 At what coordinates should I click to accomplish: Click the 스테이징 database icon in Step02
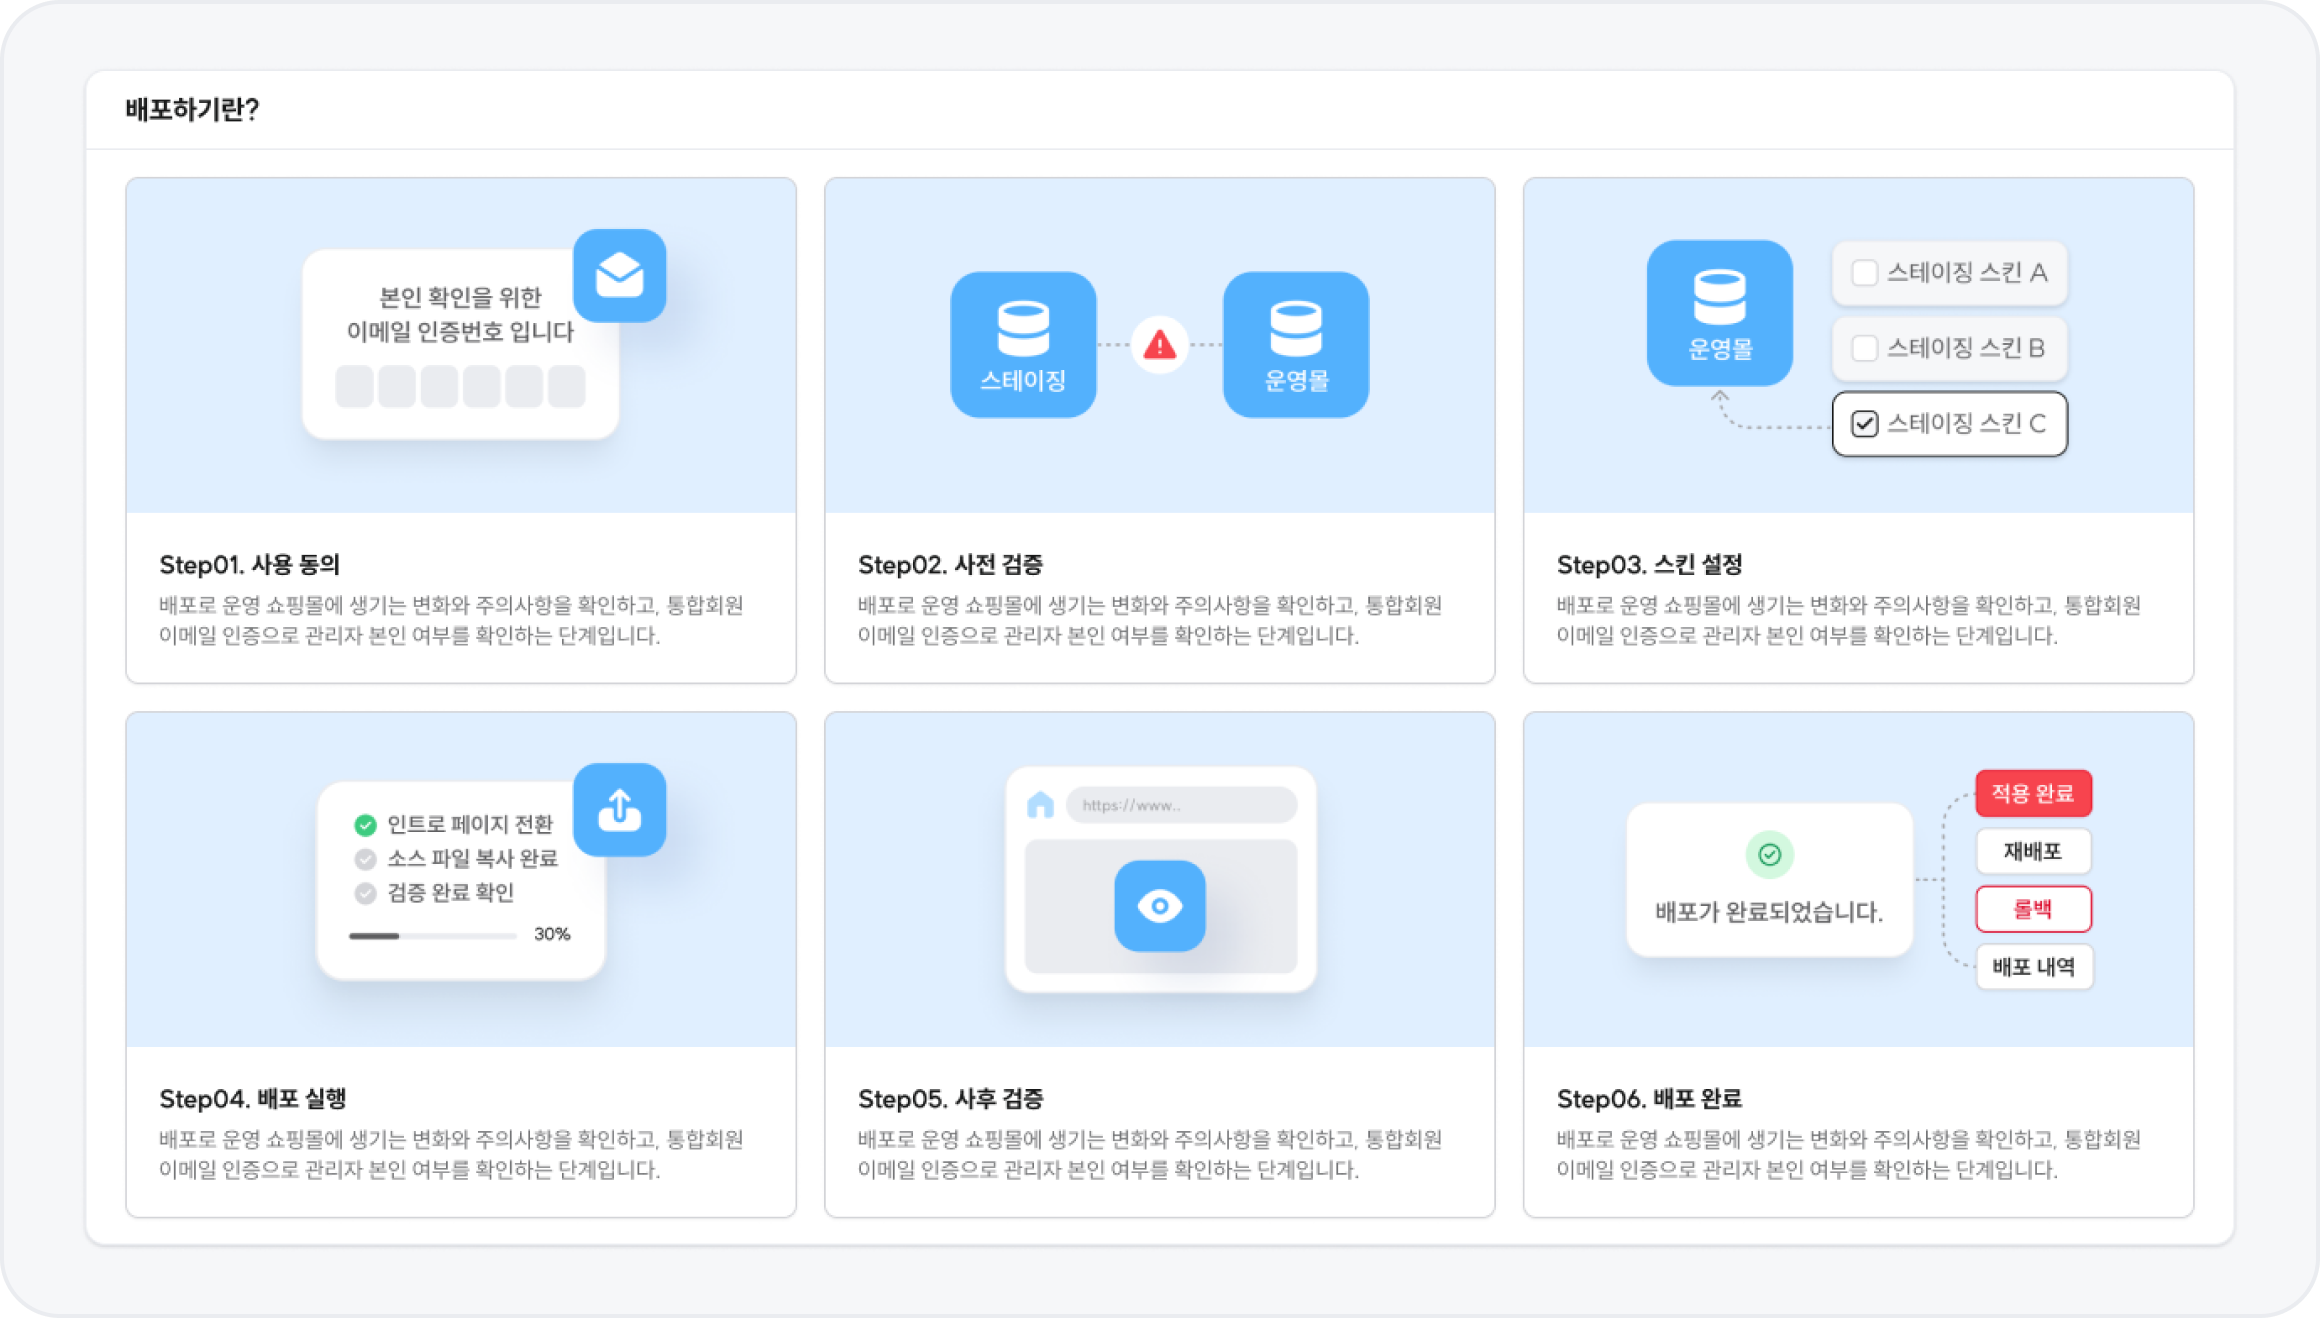1023,344
